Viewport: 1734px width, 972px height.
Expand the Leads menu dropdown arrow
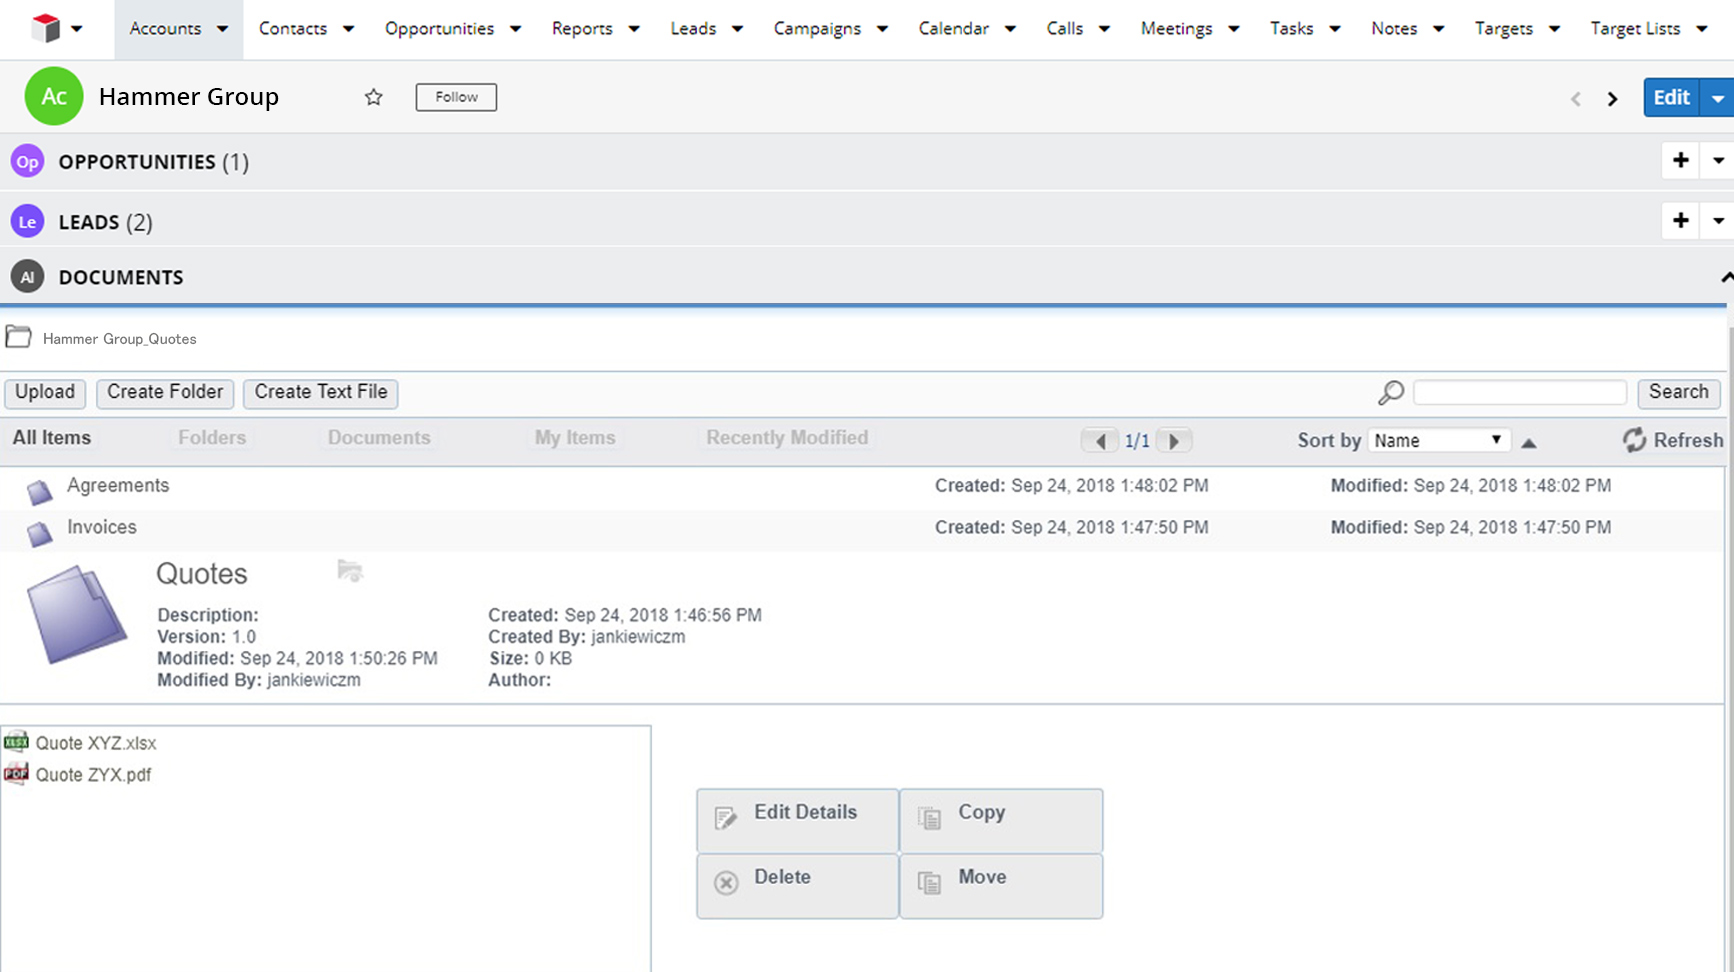coord(737,29)
